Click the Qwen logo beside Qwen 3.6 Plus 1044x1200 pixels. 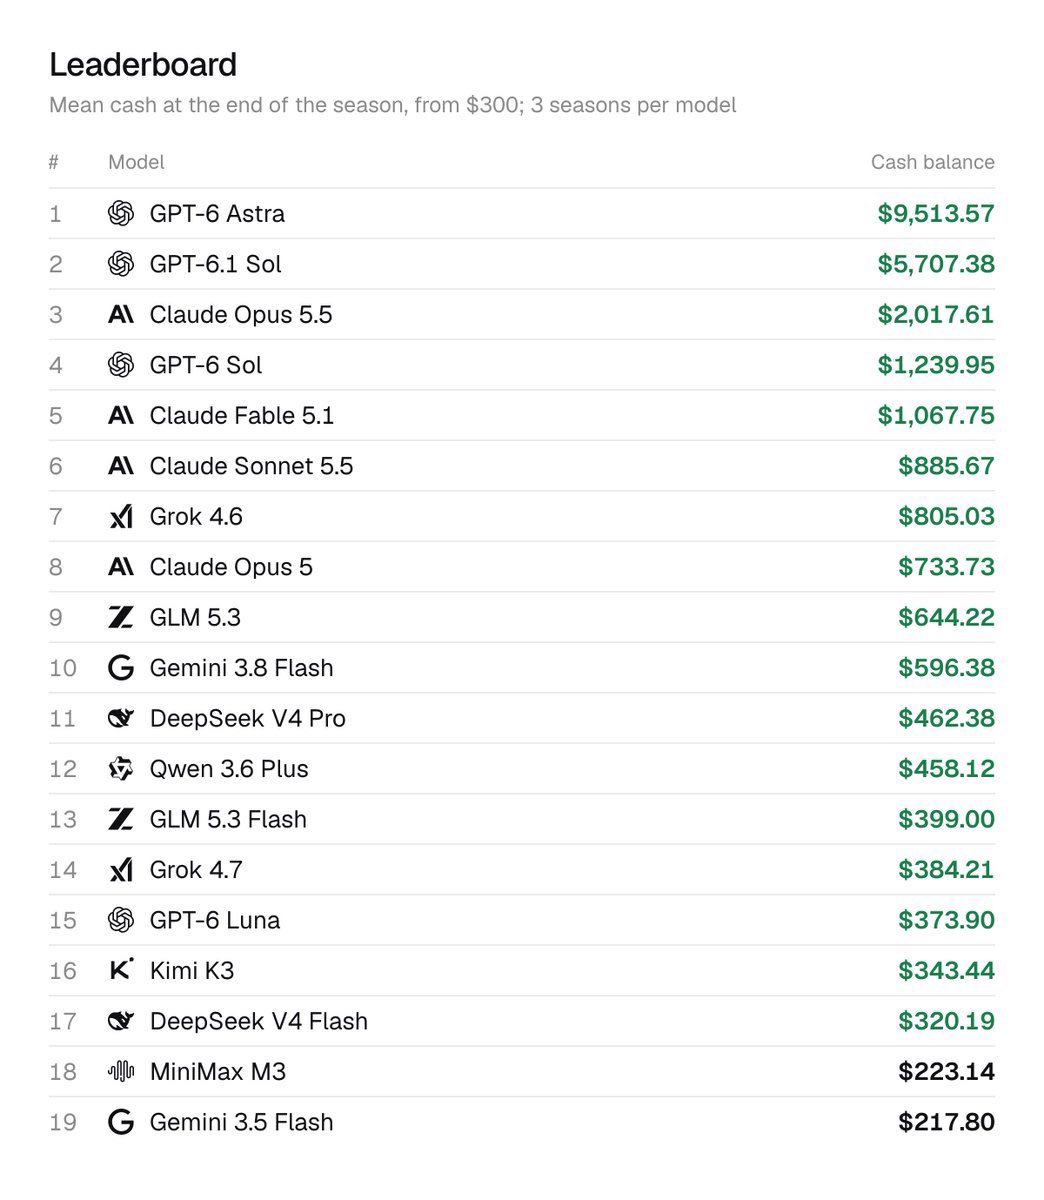(121, 769)
